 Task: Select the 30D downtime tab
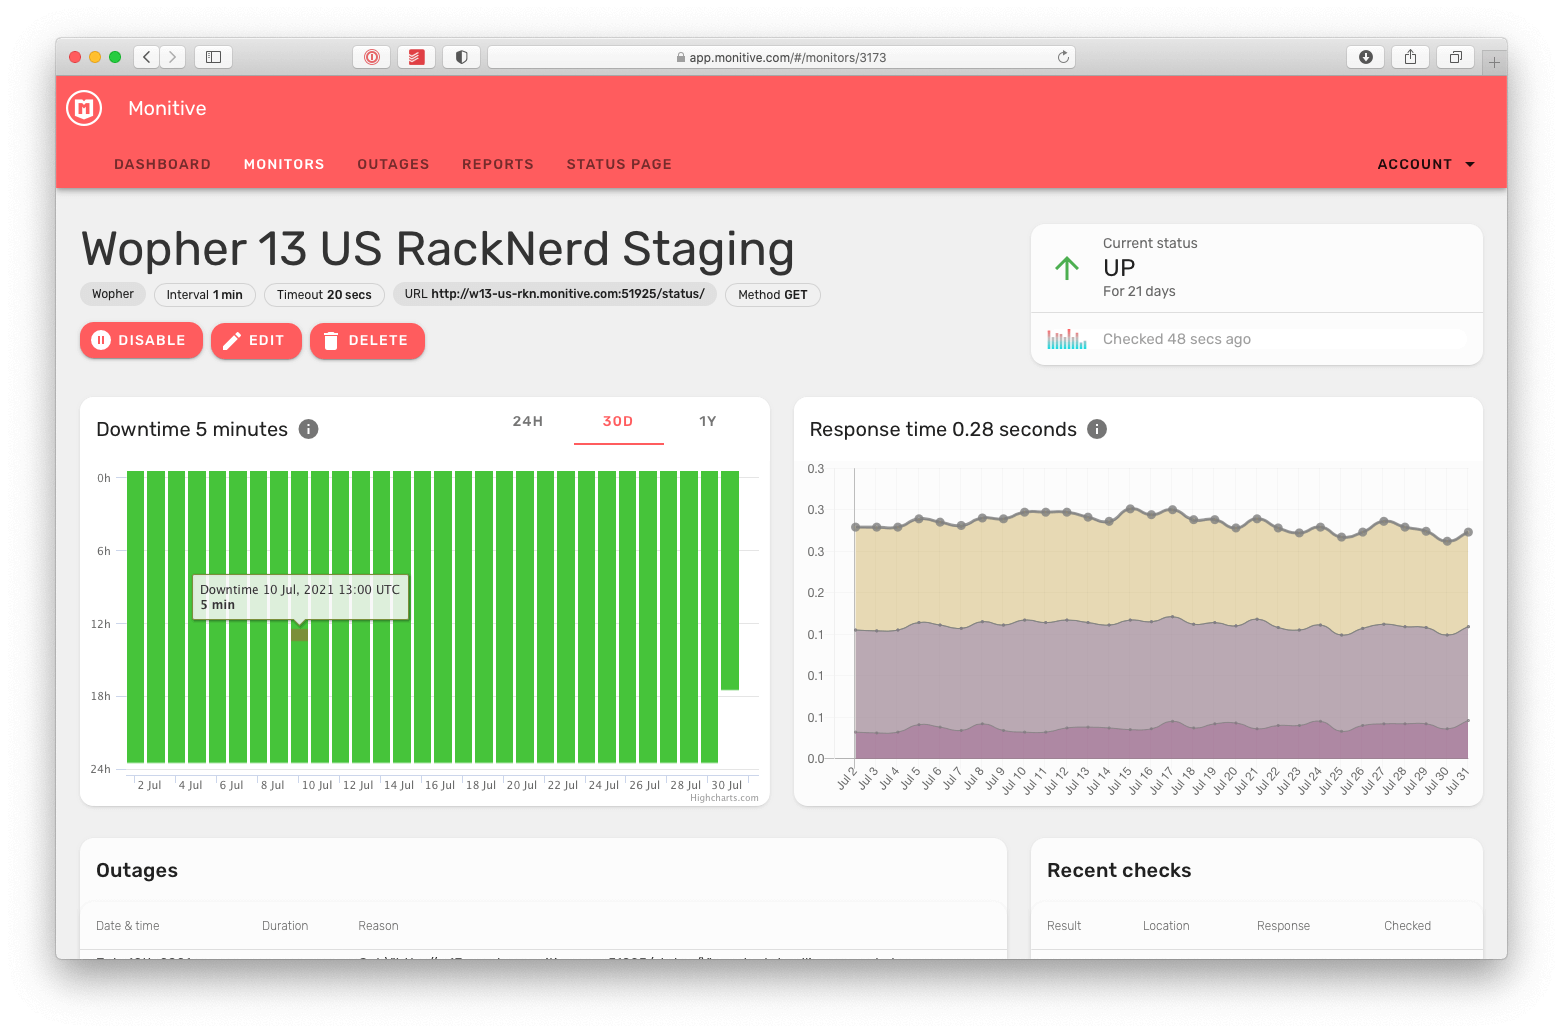pos(618,421)
